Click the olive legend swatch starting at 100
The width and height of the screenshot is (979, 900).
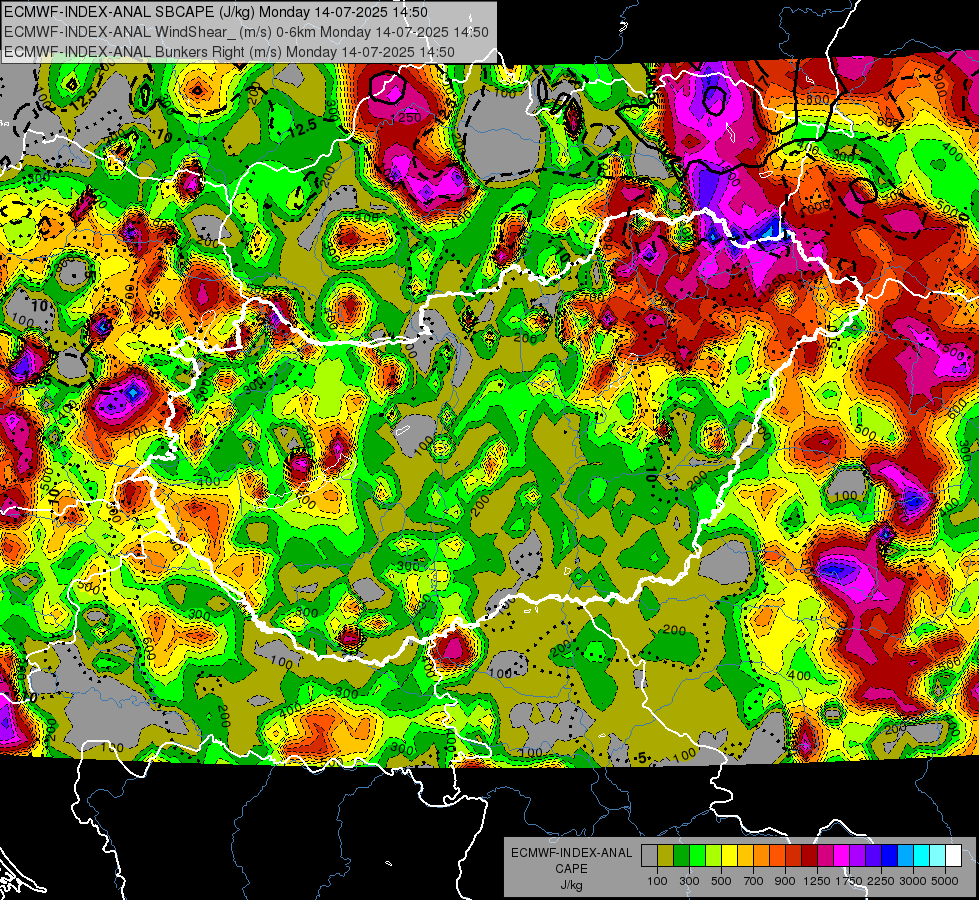[x=666, y=855]
